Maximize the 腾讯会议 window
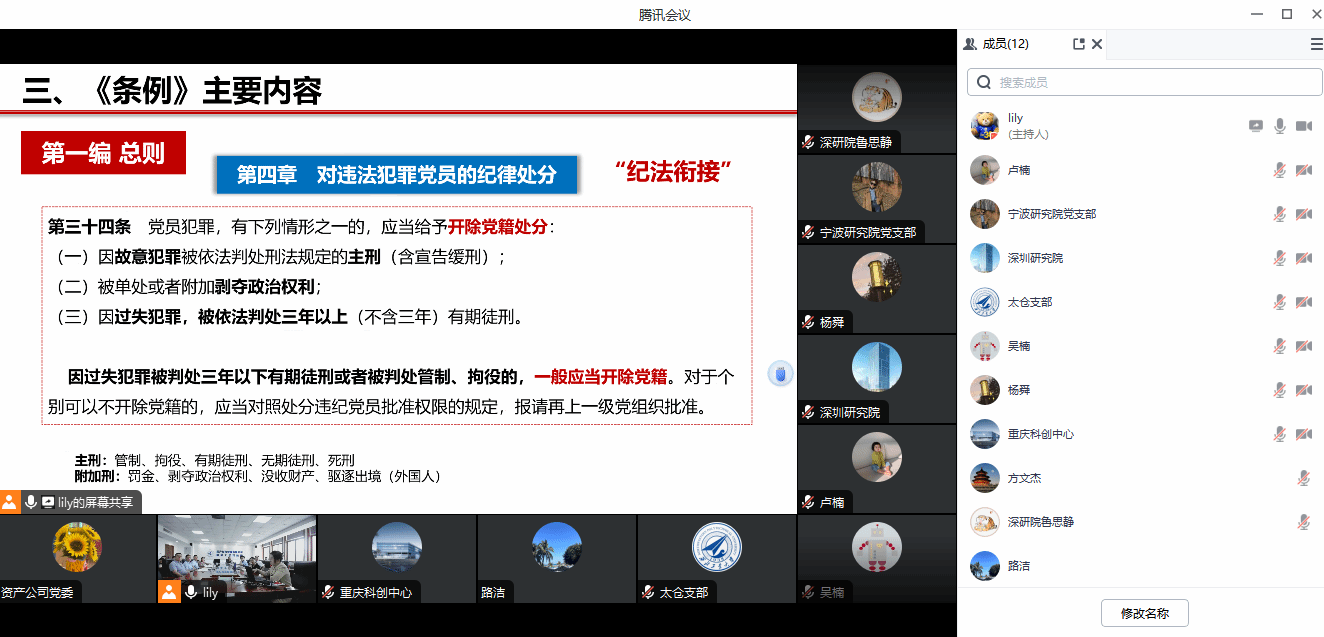Image resolution: width=1324 pixels, height=637 pixels. pyautogui.click(x=1287, y=14)
